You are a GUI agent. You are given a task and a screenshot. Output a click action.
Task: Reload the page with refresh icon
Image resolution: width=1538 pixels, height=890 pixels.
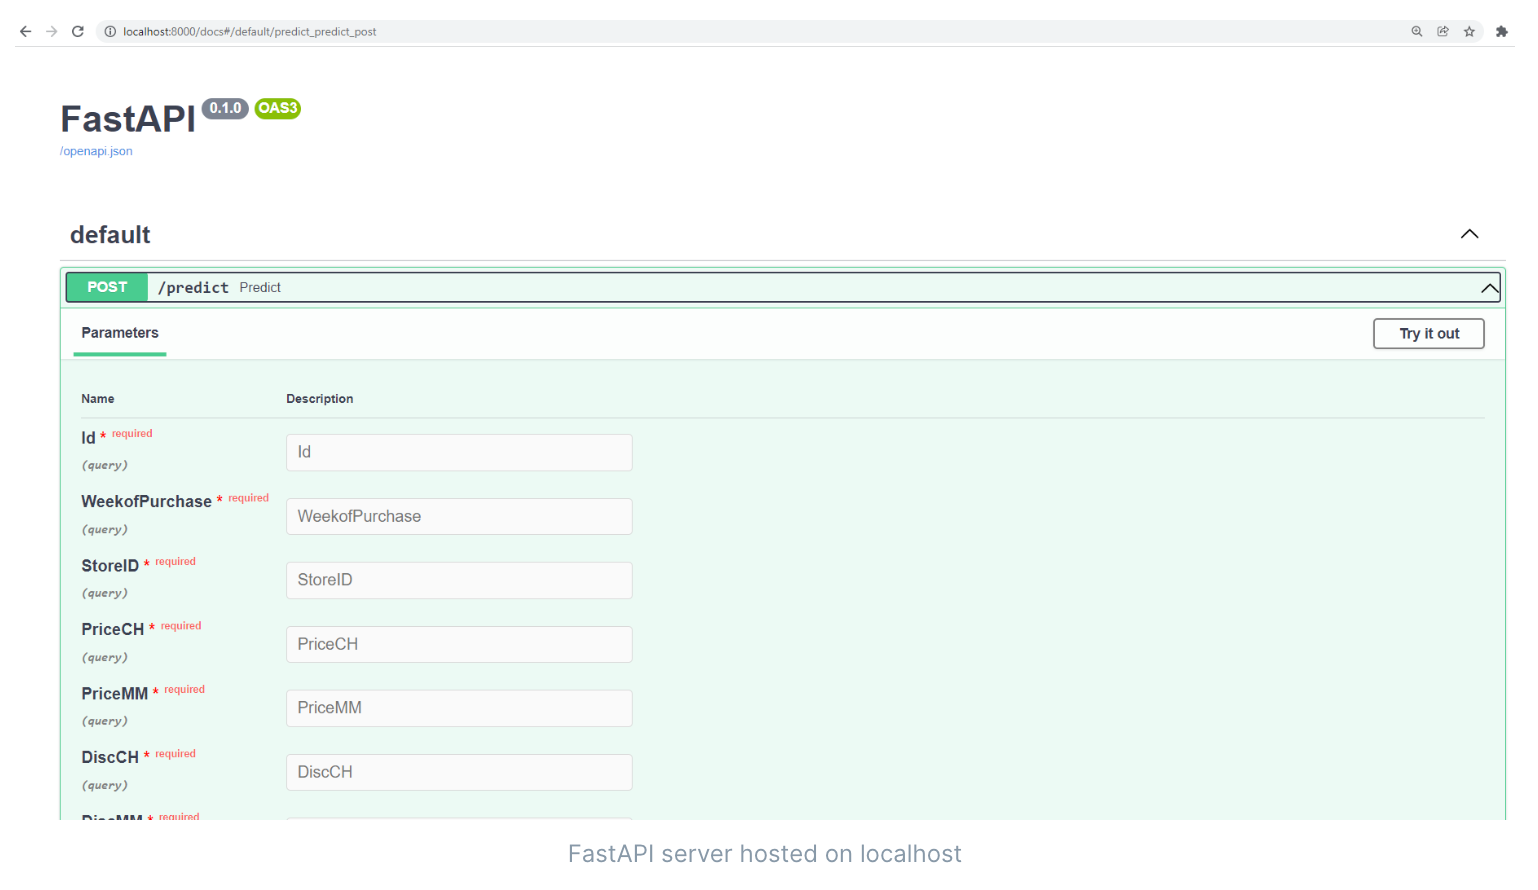point(78,32)
